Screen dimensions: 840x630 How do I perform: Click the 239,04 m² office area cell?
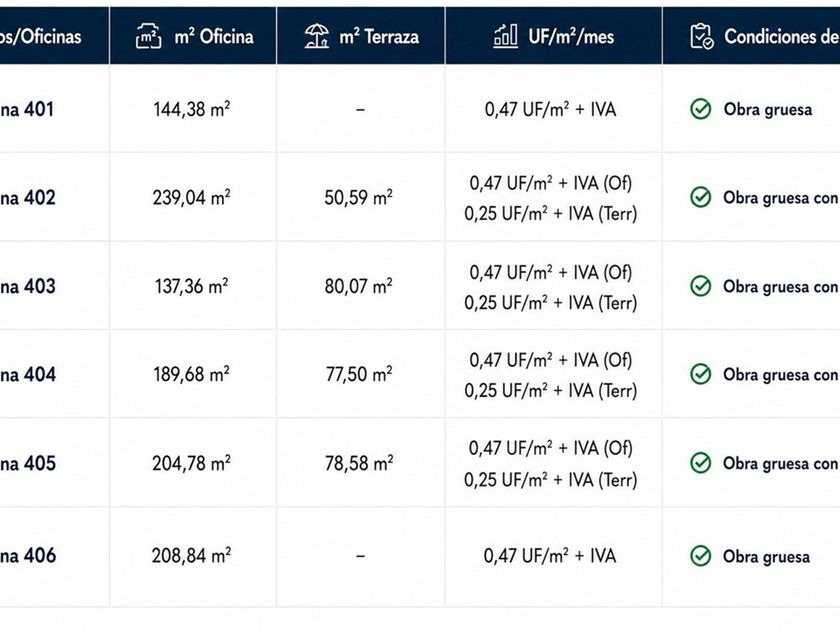(192, 198)
